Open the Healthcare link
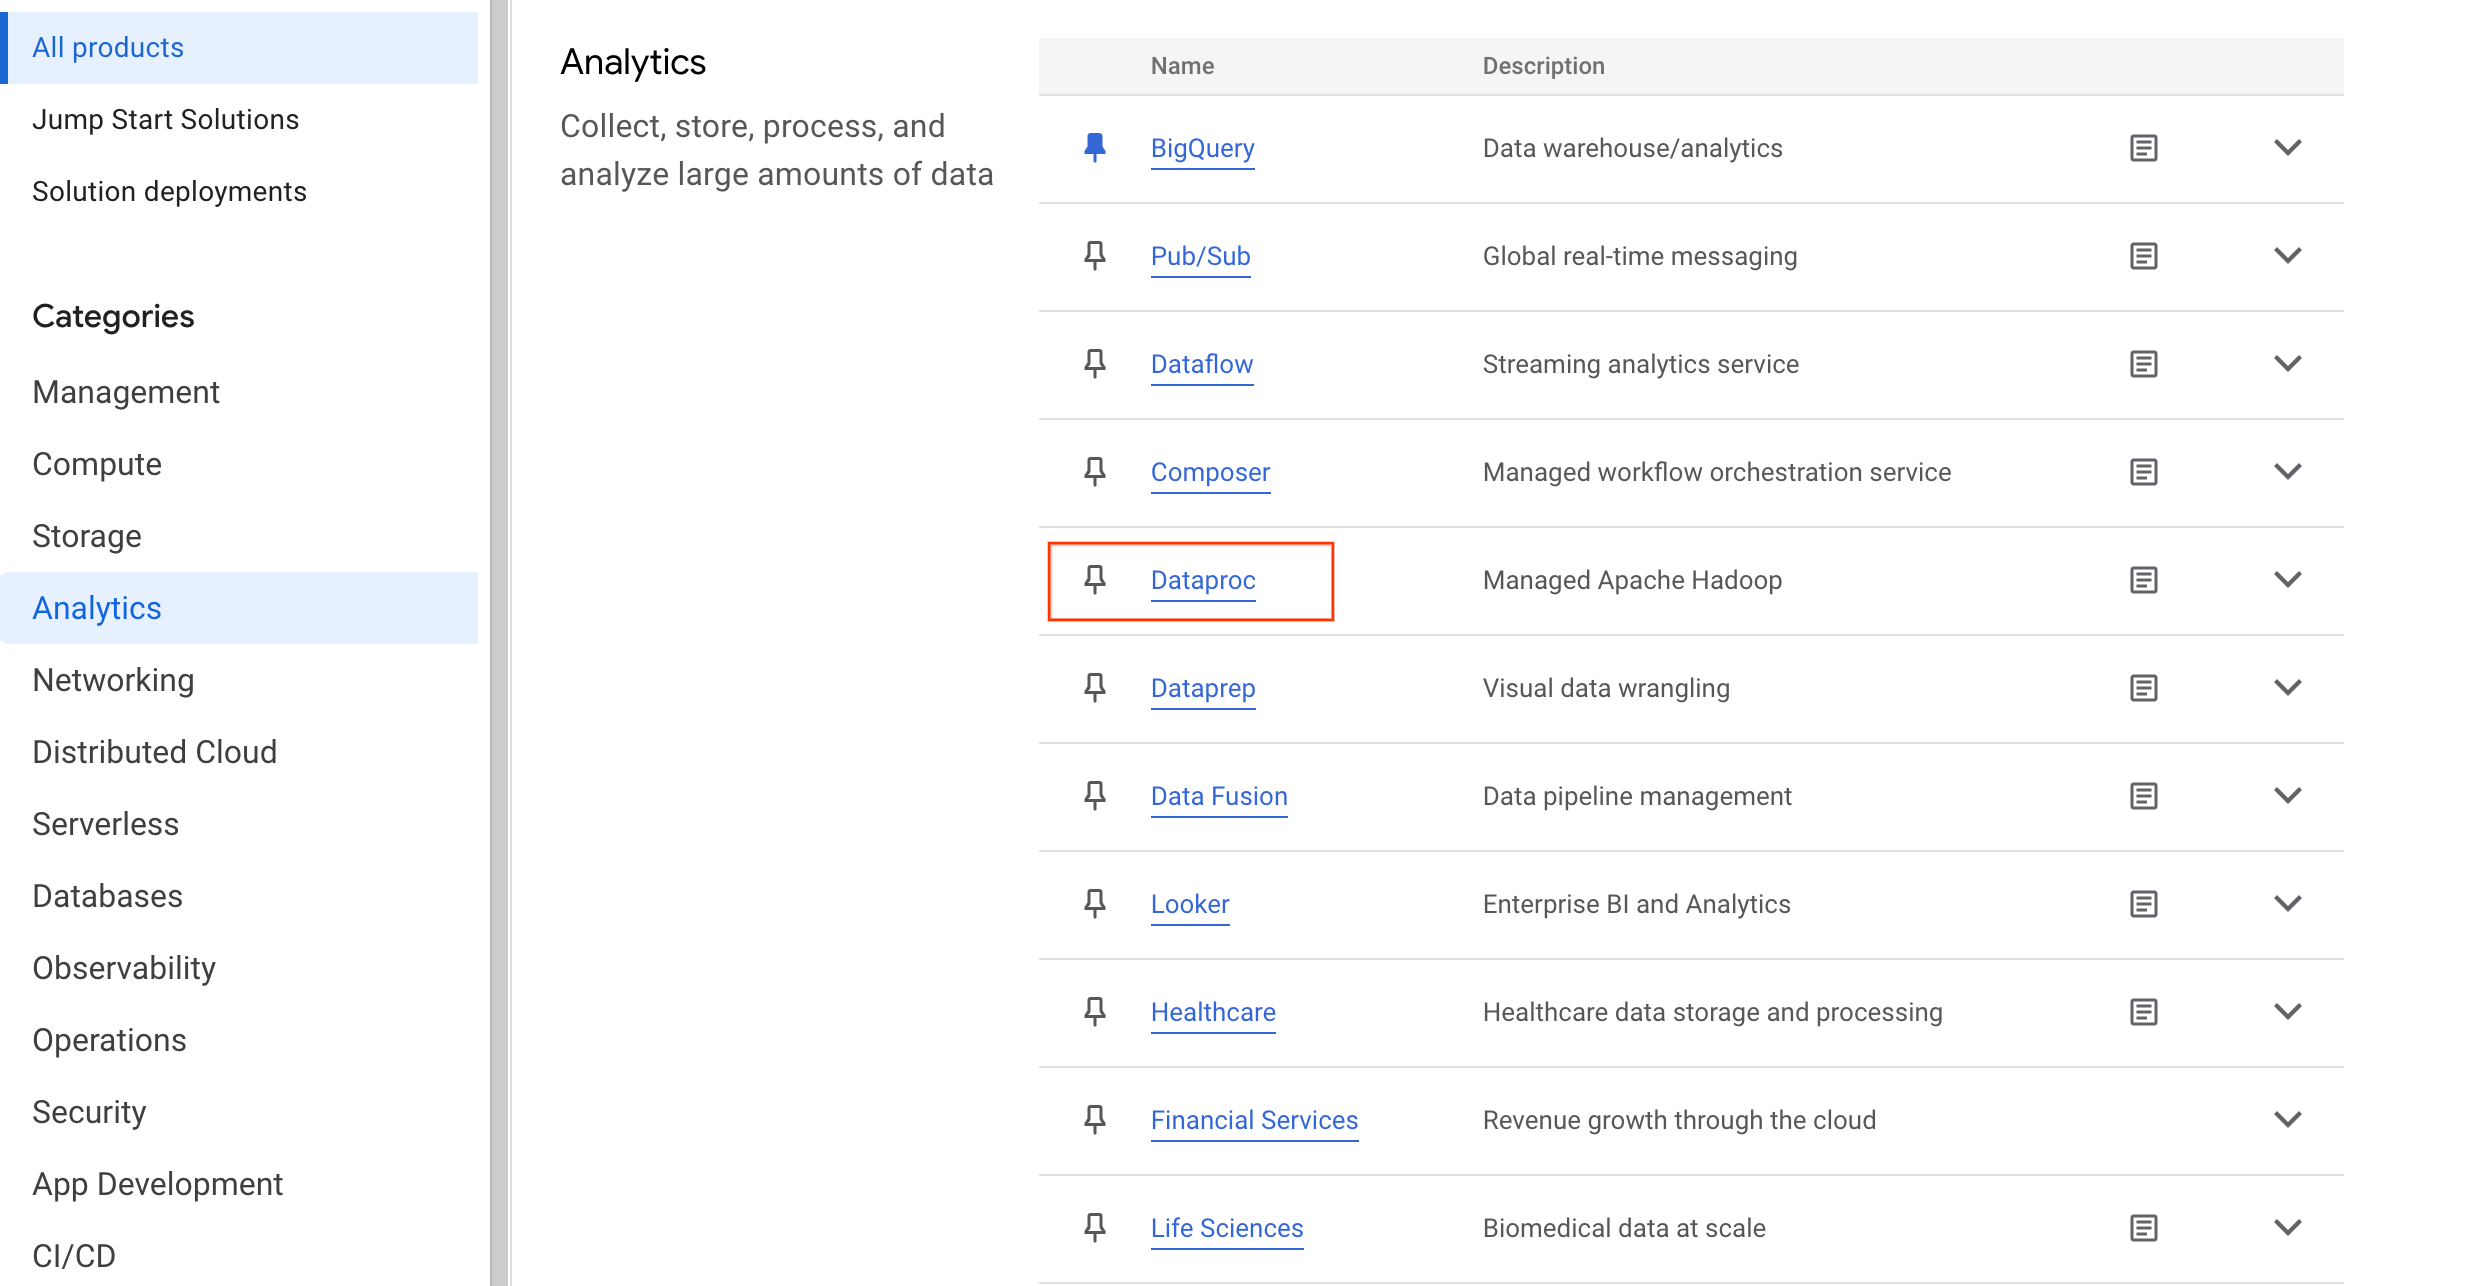2466x1286 pixels. click(x=1213, y=1012)
